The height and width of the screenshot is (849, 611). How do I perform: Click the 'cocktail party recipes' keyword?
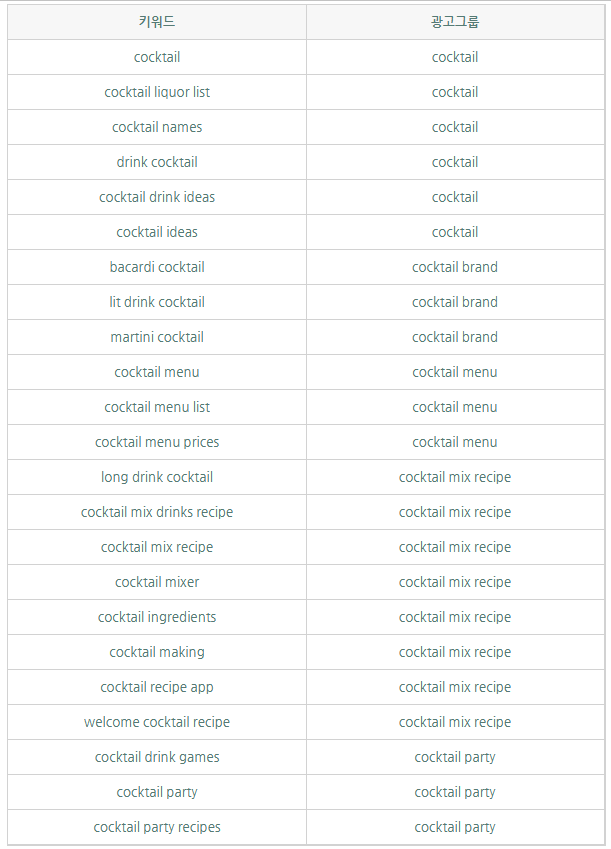coord(157,827)
